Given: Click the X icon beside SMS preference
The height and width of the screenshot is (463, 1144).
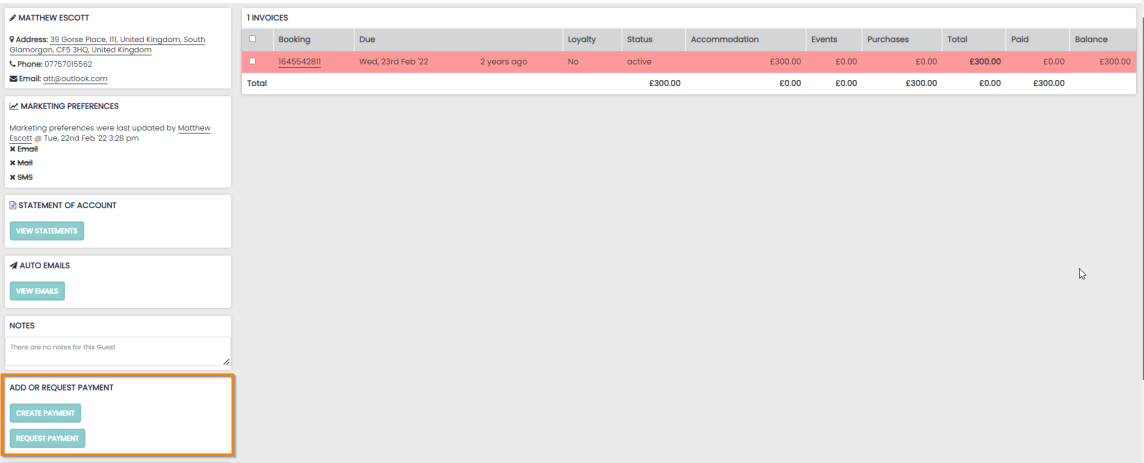Looking at the screenshot, I should coord(12,177).
